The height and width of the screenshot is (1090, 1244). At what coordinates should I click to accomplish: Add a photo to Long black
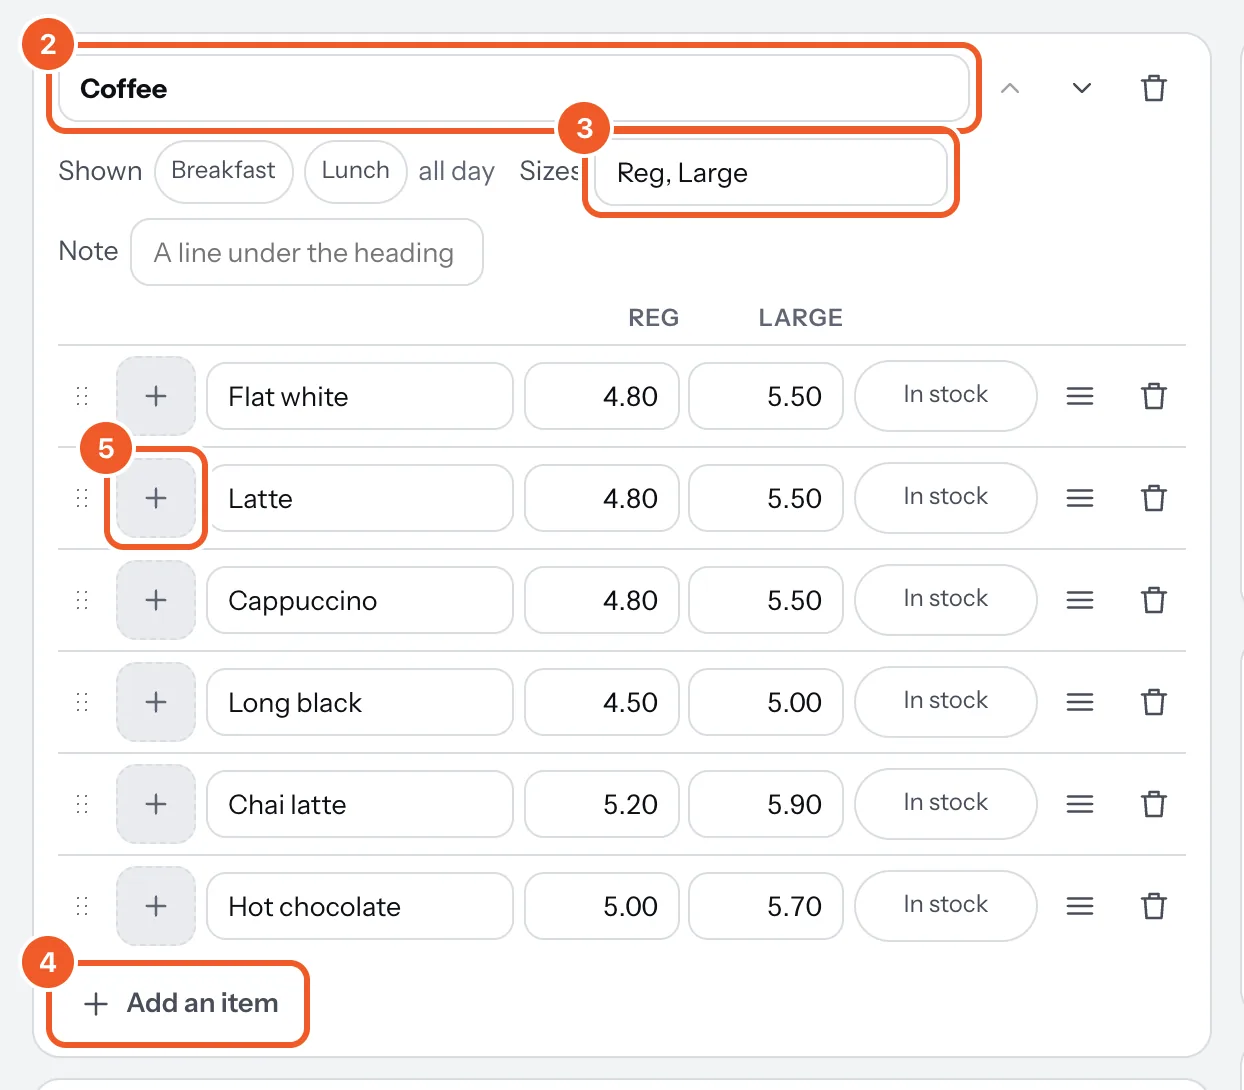pos(156,702)
